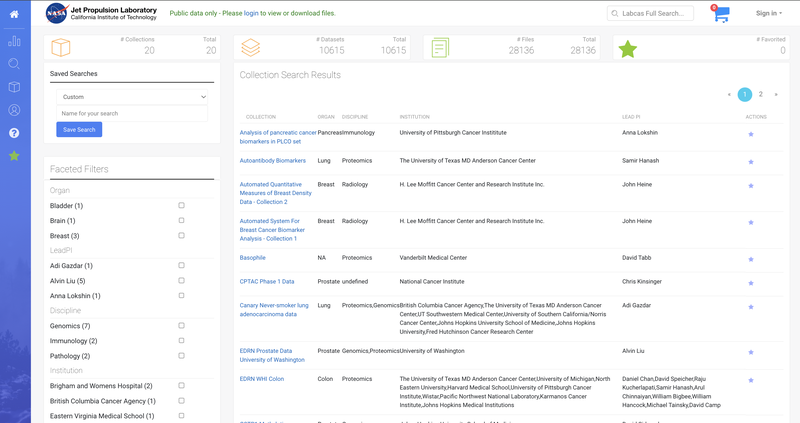This screenshot has width=800, height=423.
Task: Select page 1 in the pagination
Action: (x=744, y=94)
